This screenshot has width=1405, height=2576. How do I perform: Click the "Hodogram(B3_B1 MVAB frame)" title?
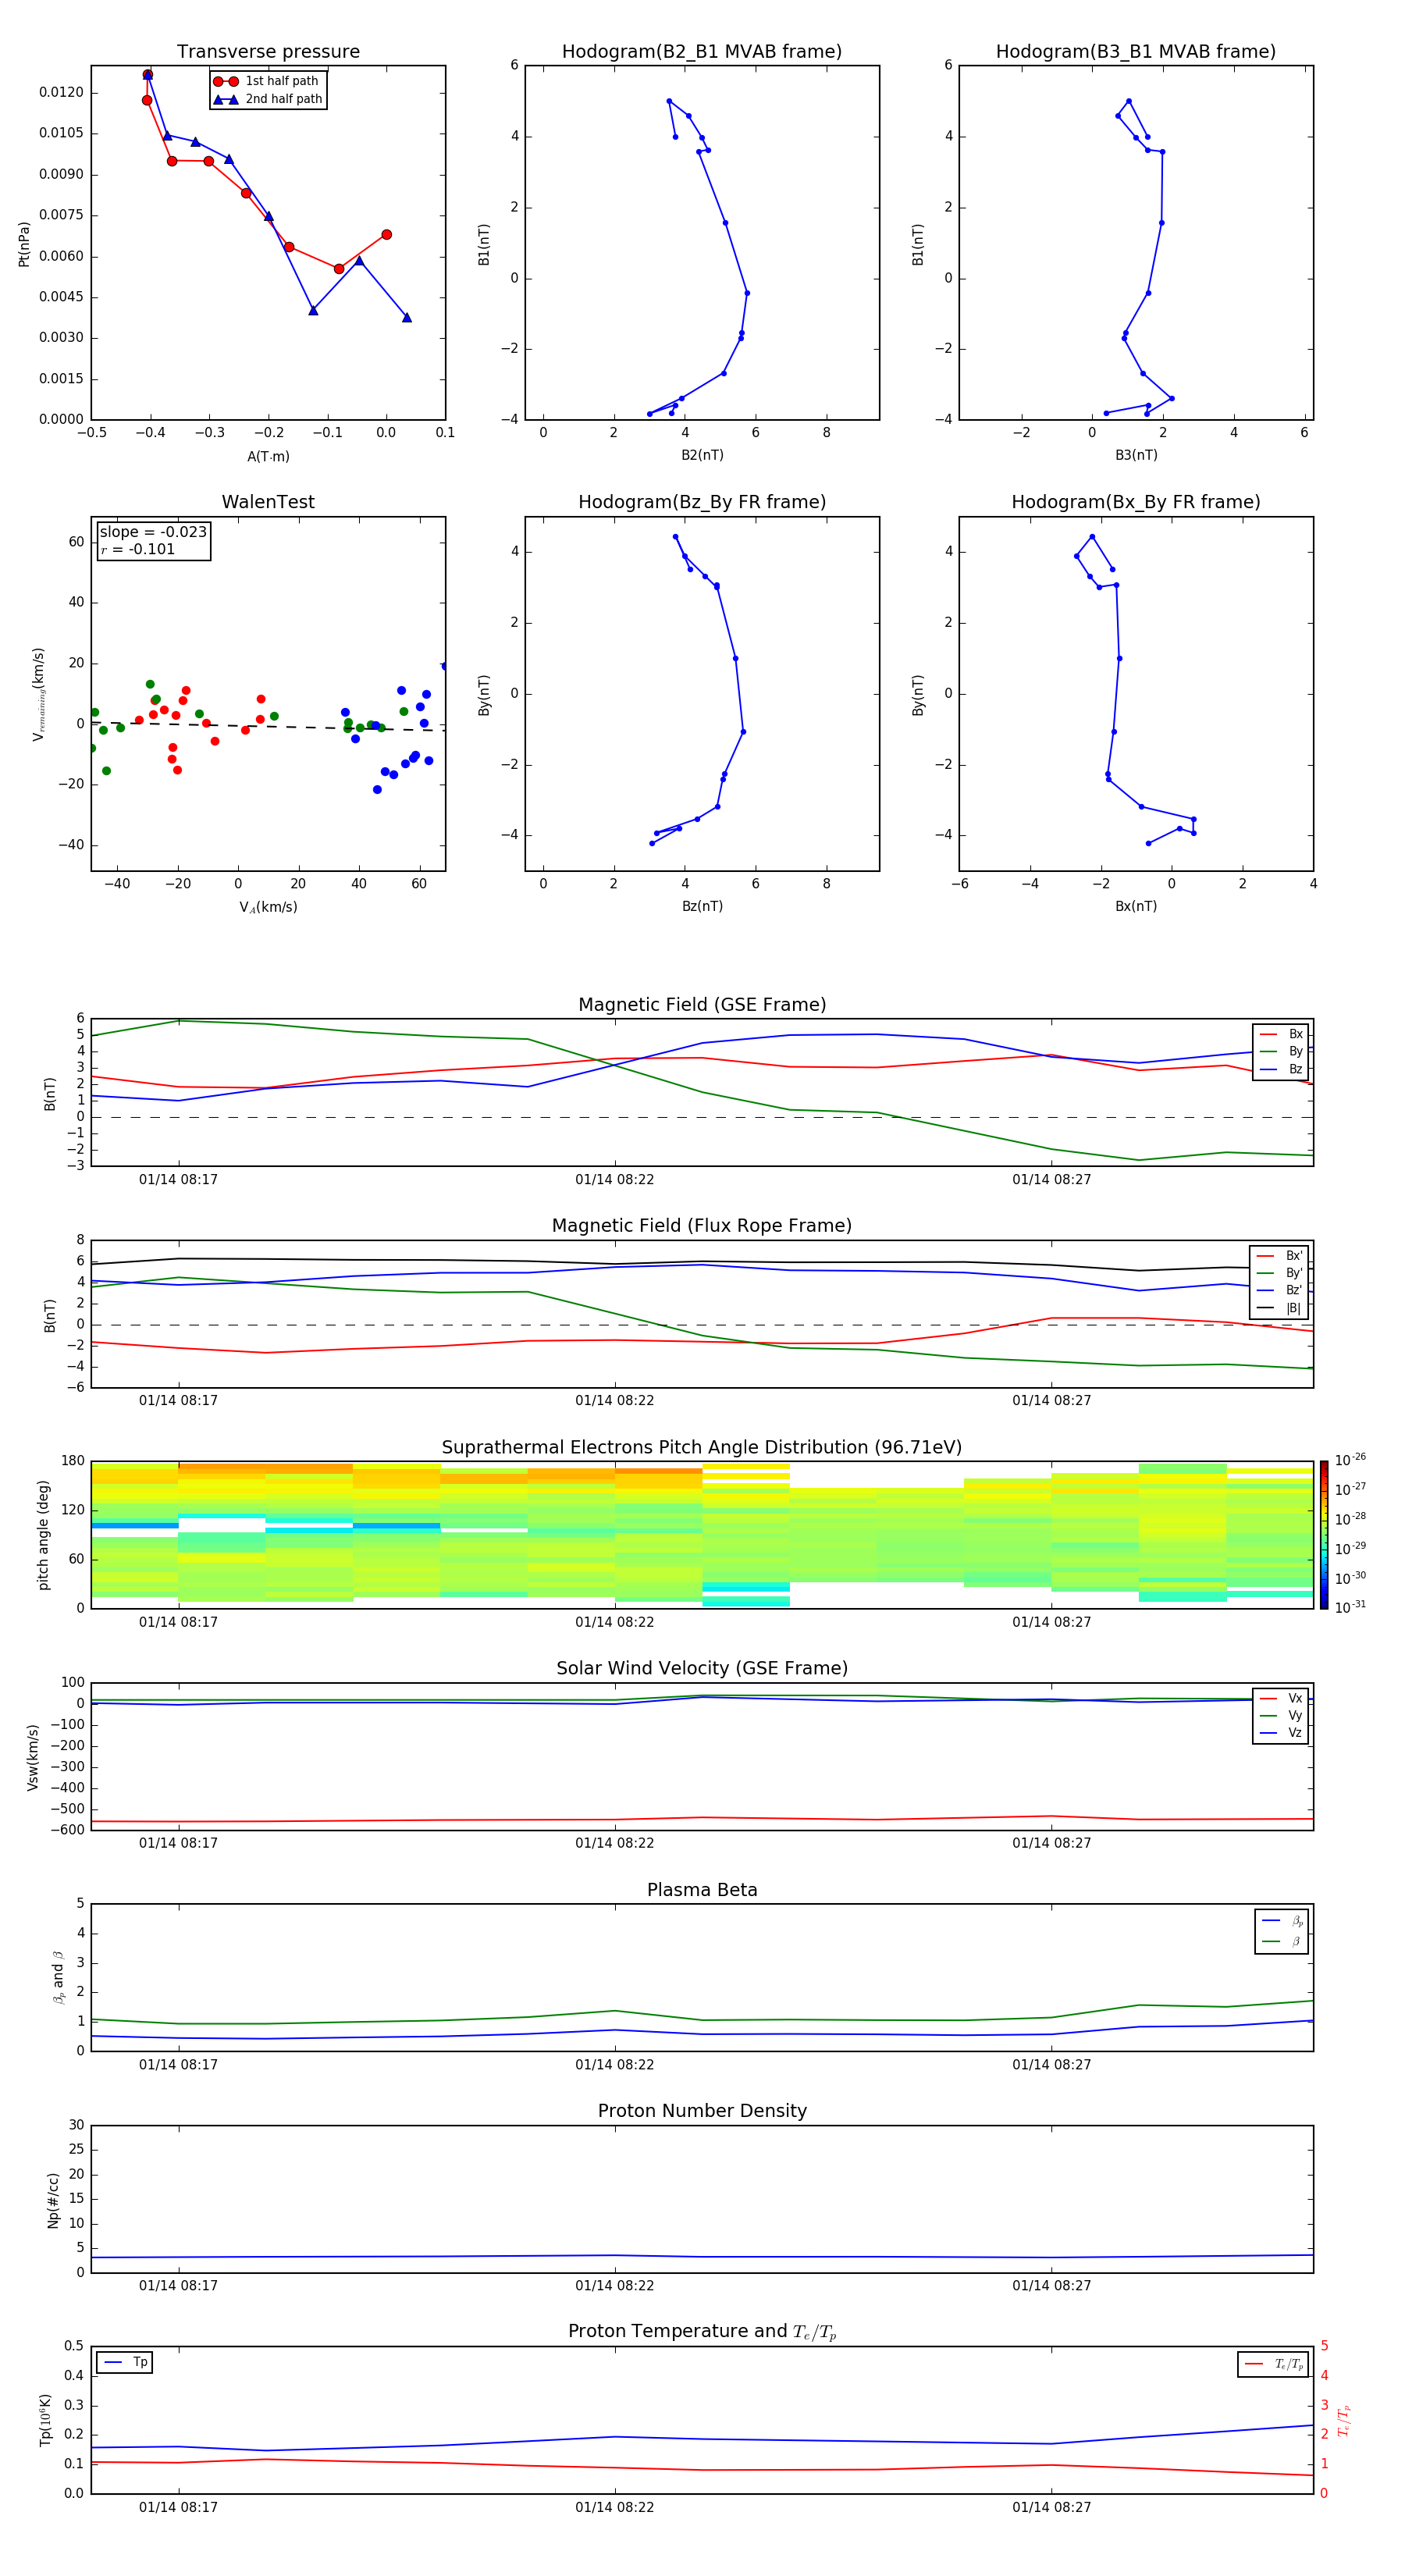(1136, 51)
